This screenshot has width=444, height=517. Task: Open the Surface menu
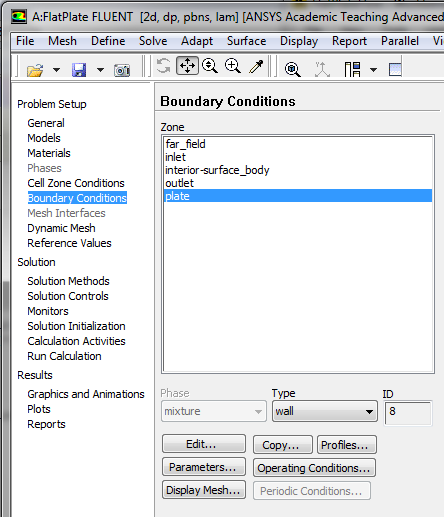(246, 41)
